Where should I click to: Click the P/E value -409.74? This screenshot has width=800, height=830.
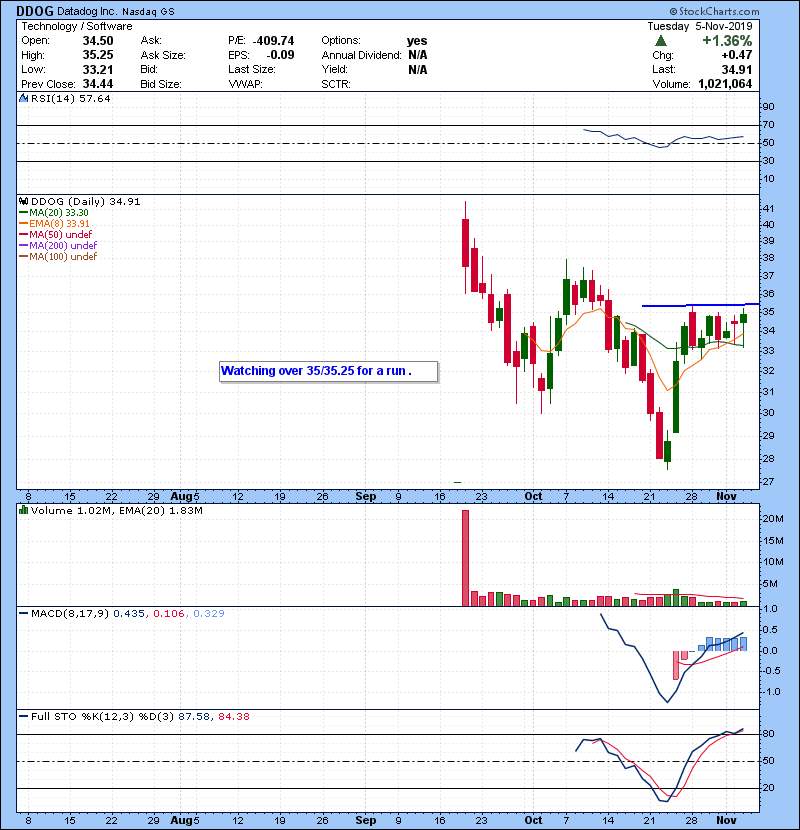(x=273, y=41)
